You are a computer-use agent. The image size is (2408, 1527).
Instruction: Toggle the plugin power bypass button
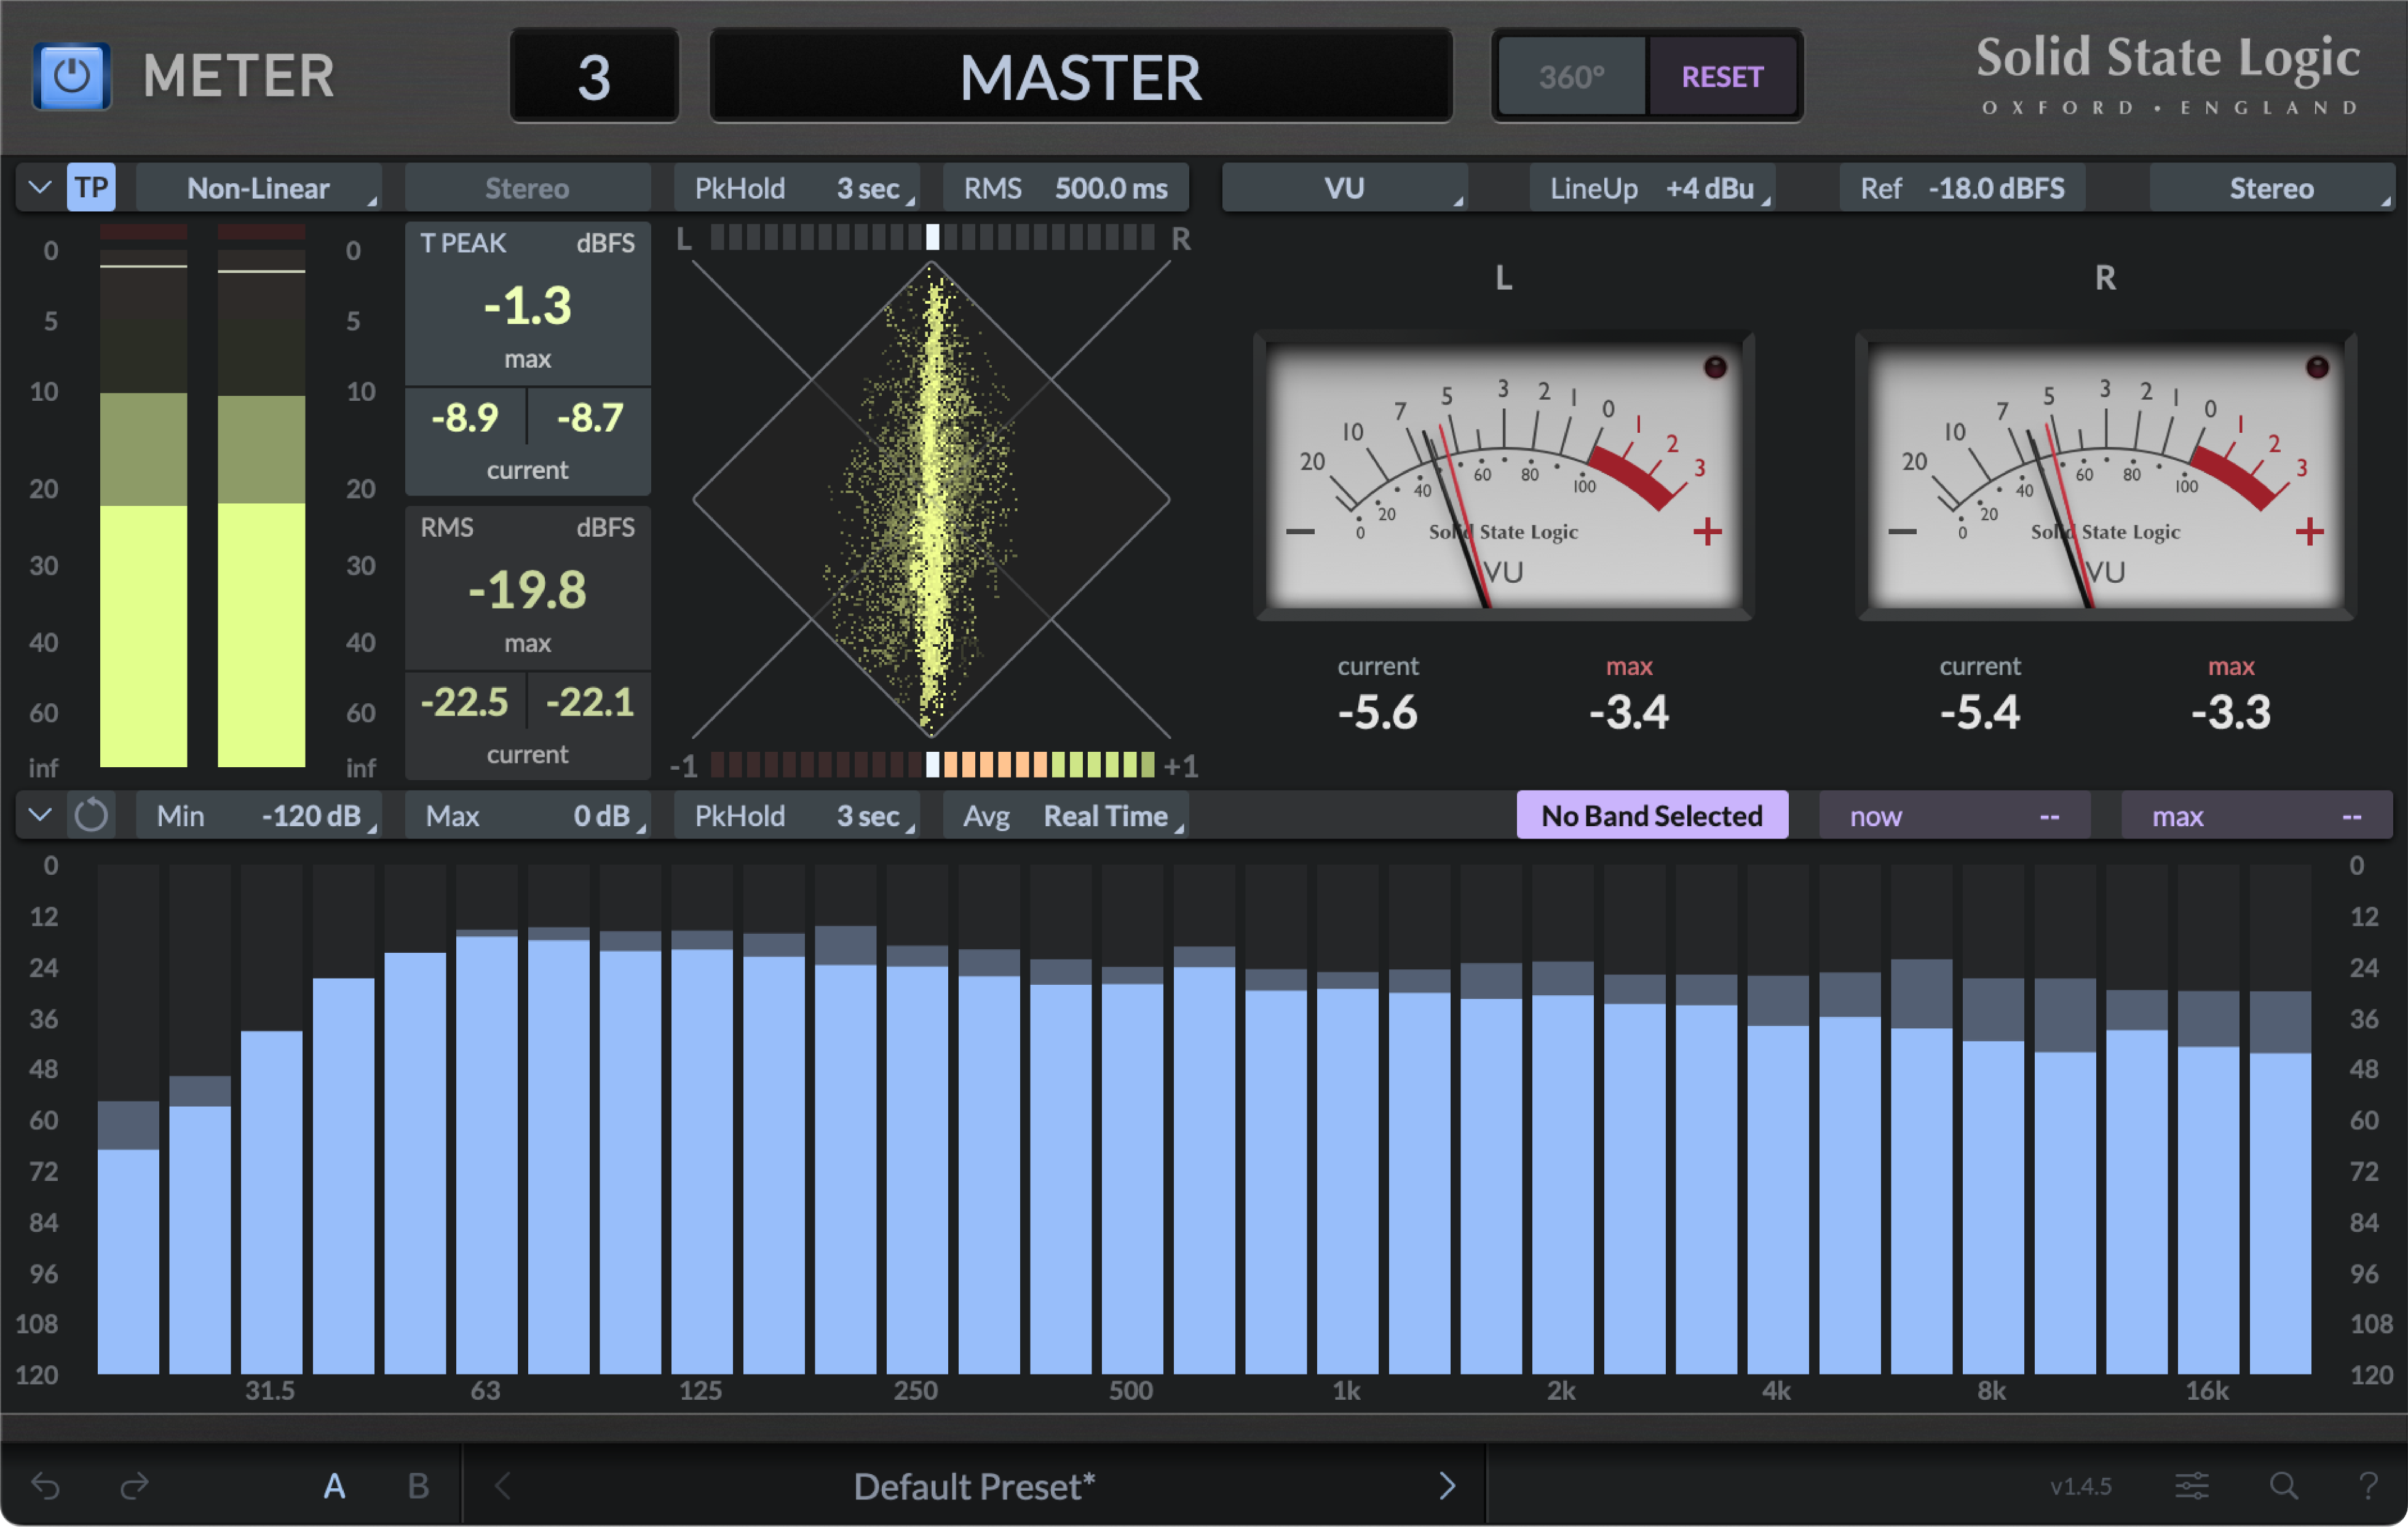[71, 76]
